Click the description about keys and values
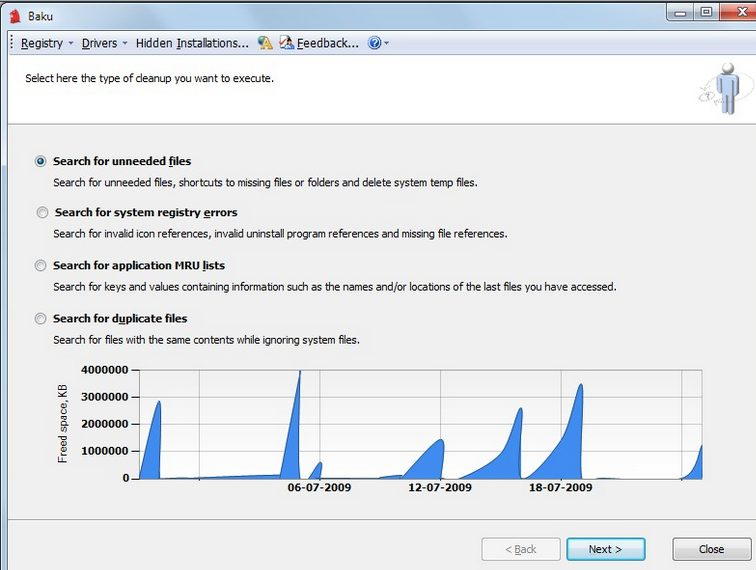 pos(335,286)
